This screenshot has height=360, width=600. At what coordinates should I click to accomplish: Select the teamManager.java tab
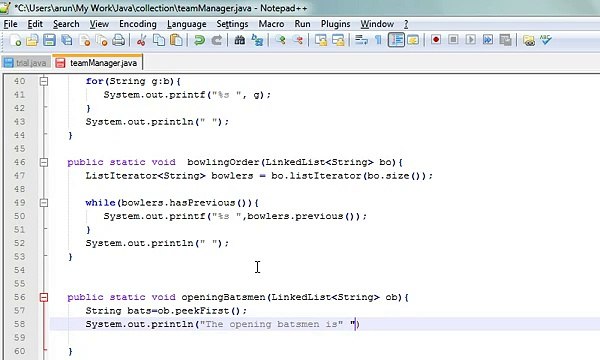point(98,62)
